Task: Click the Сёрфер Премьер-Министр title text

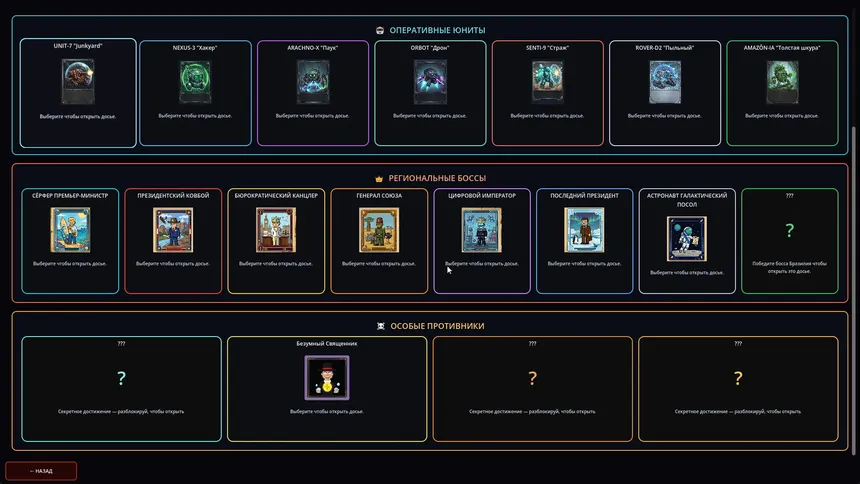Action: coord(70,195)
